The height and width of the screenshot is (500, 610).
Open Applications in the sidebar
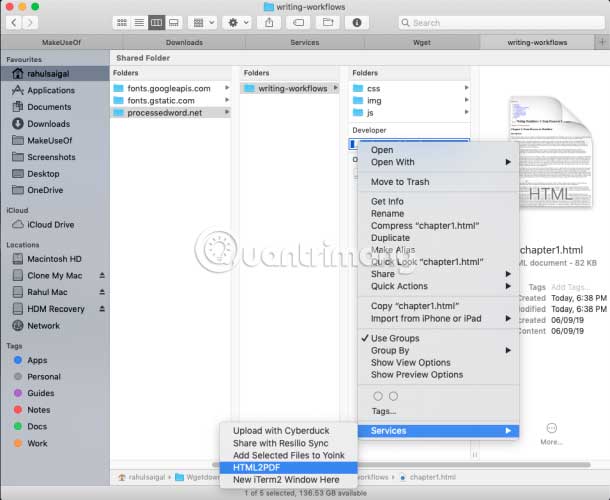pyautogui.click(x=54, y=90)
